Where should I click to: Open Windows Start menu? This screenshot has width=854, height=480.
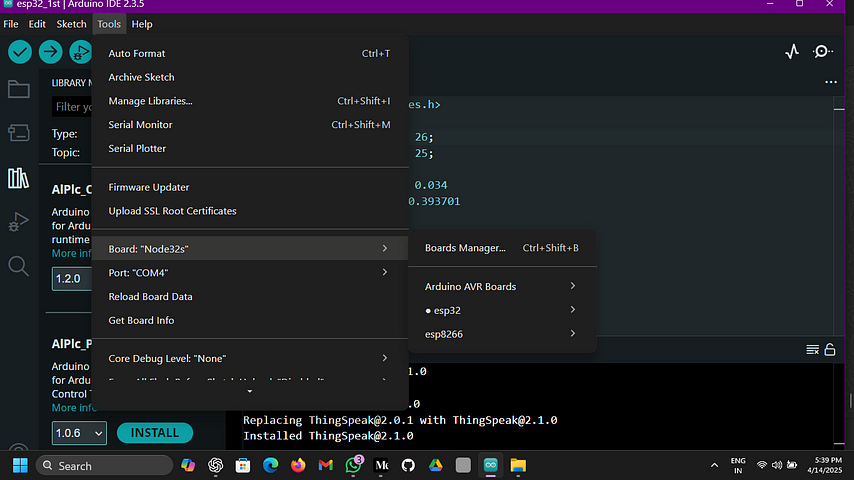20,465
